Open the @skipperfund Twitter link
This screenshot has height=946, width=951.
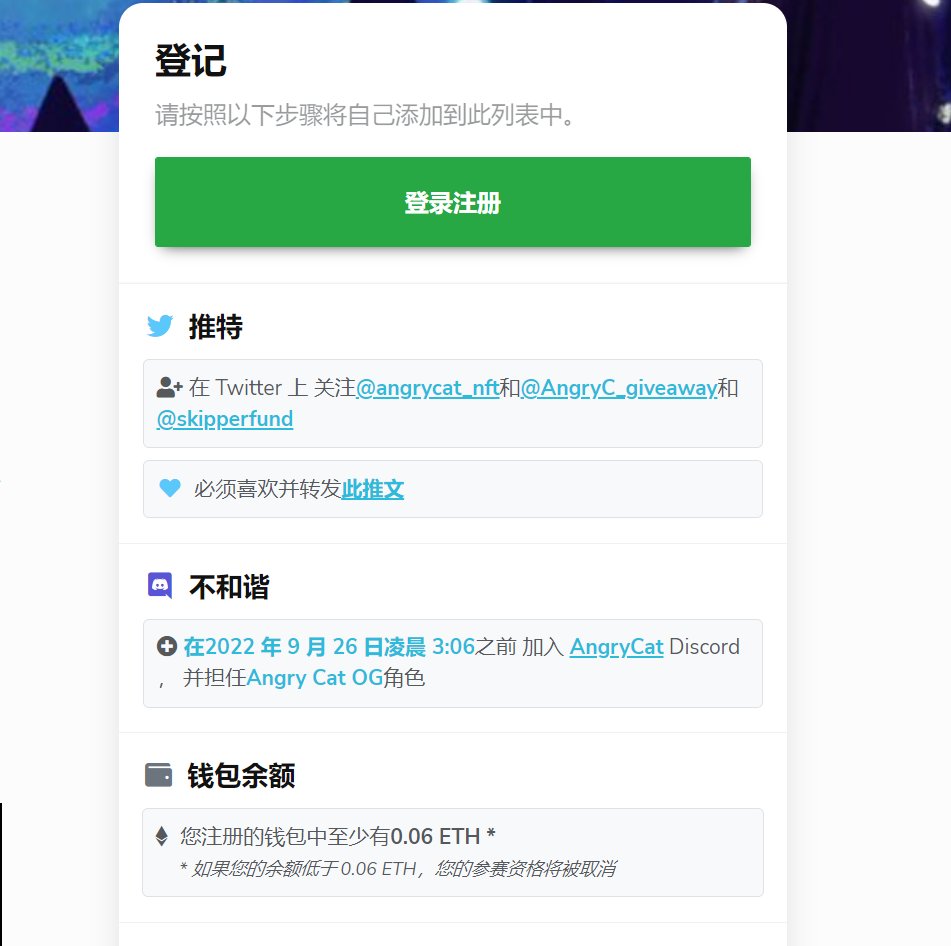(225, 419)
